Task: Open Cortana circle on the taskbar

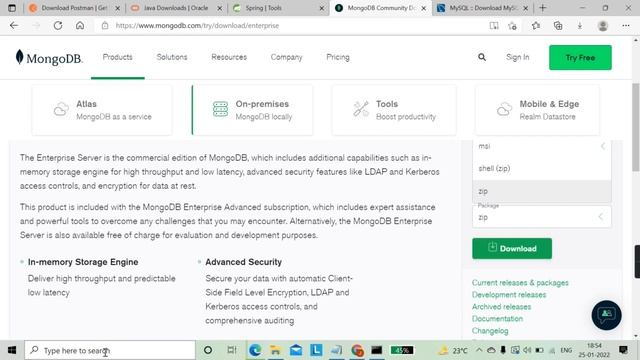Action: pyautogui.click(x=208, y=350)
